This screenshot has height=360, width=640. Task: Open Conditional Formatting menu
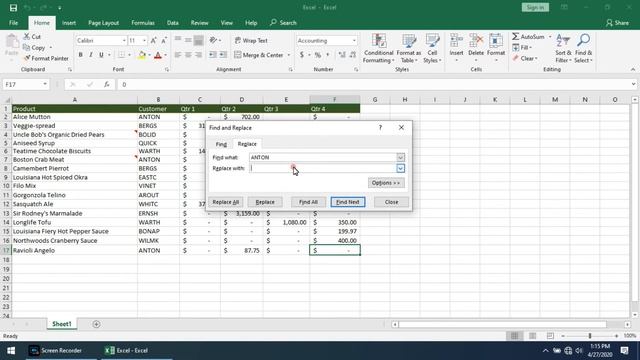click(378, 48)
